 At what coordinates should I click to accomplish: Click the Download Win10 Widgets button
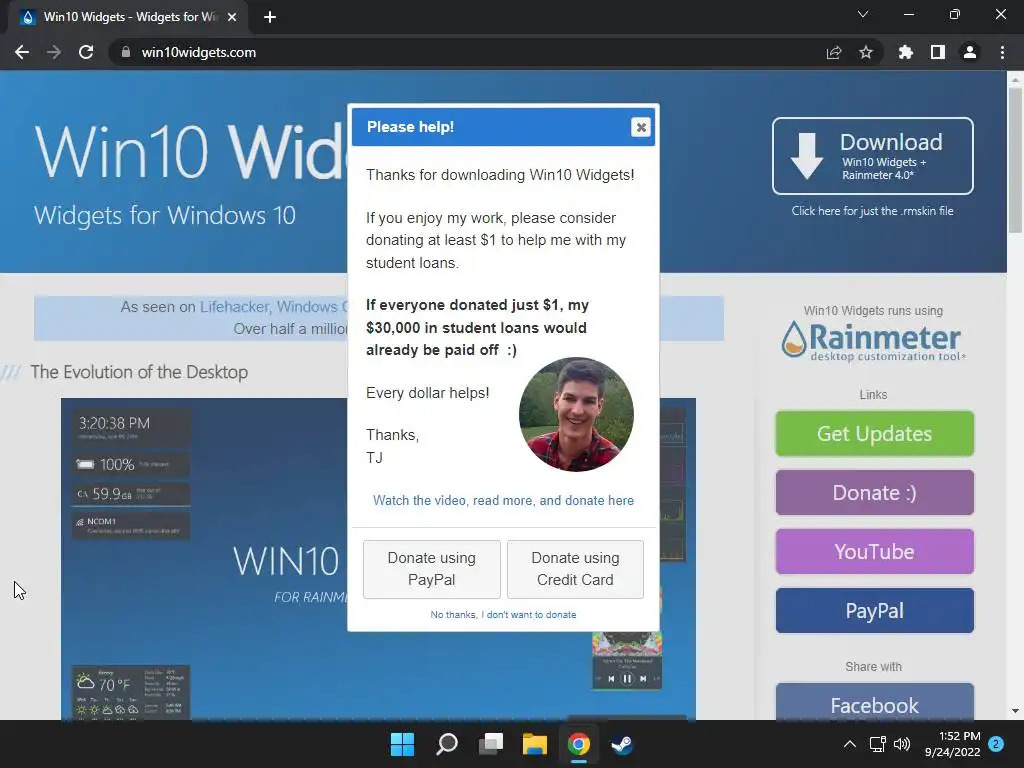872,155
